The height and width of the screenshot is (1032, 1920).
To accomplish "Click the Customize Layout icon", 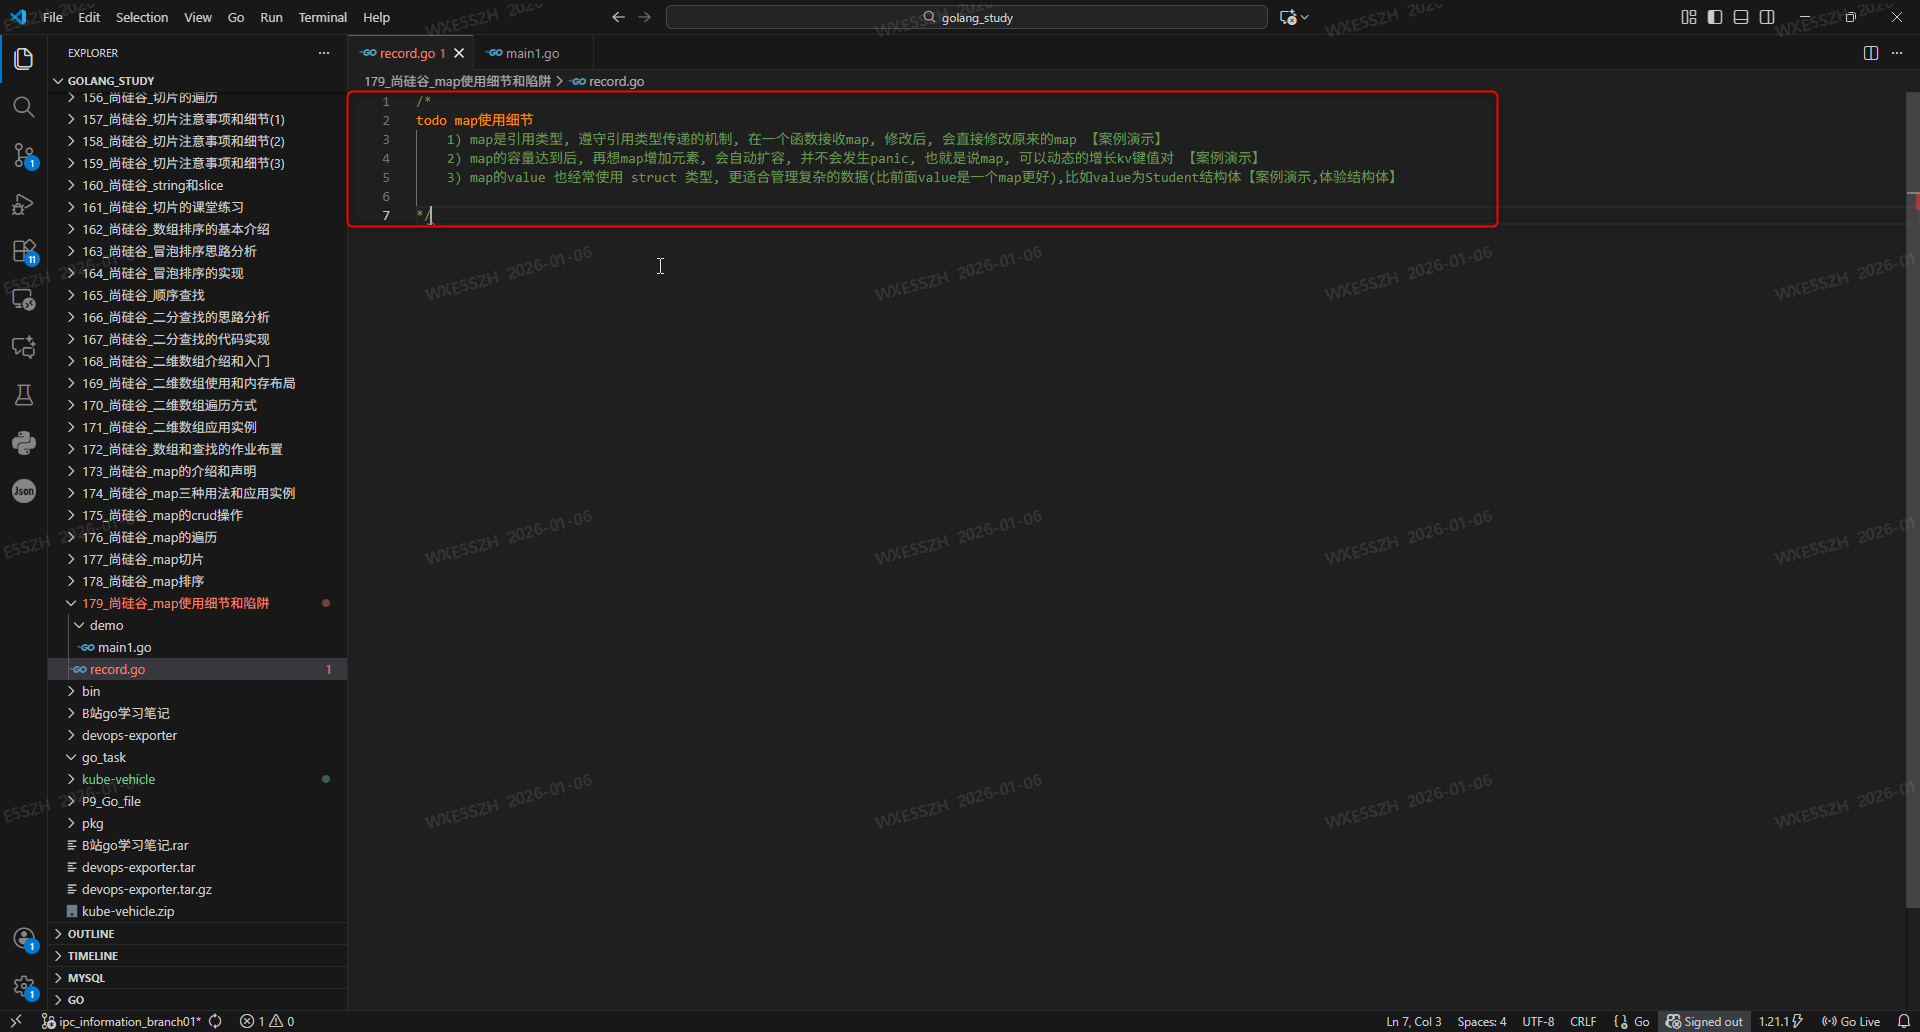I will (x=1689, y=17).
